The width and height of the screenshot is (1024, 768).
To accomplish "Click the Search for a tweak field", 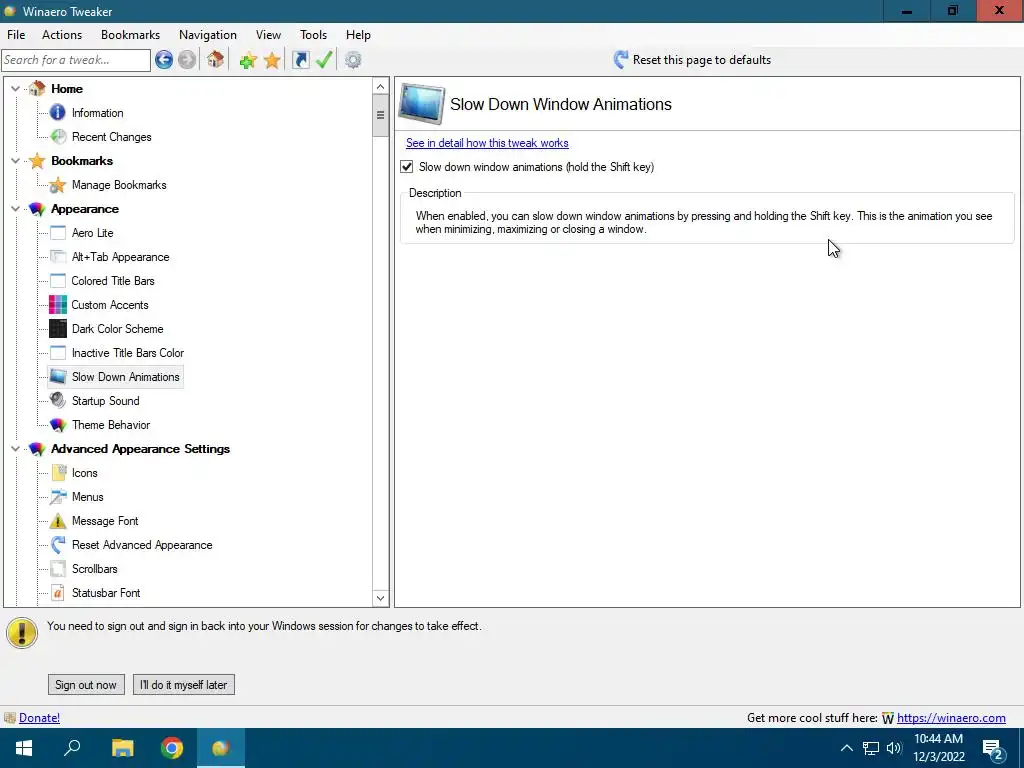I will click(x=76, y=60).
